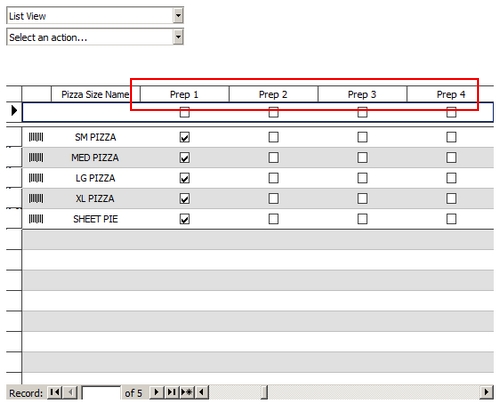
Task: Jump to the last record
Action: (172, 392)
